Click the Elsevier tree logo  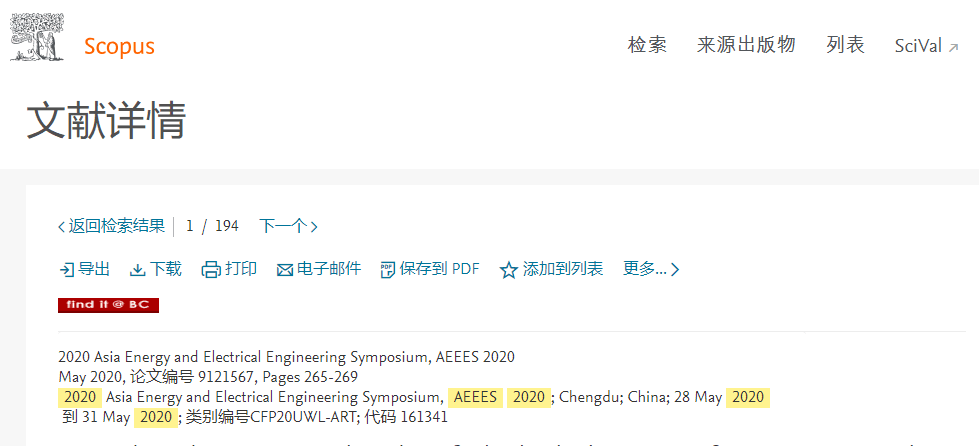pyautogui.click(x=37, y=36)
